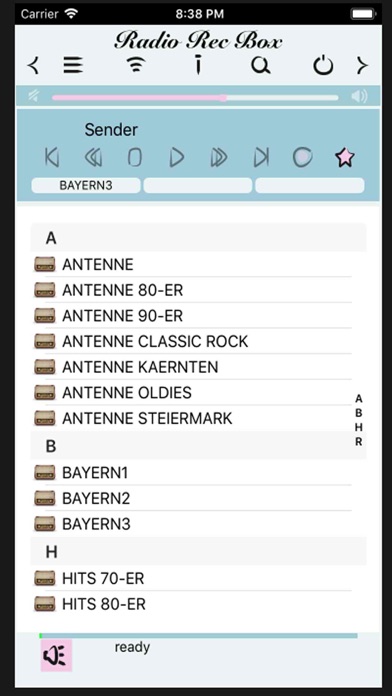Choose BAYERN2 station in list
Viewport: 392px width, 696px height.
point(198,498)
